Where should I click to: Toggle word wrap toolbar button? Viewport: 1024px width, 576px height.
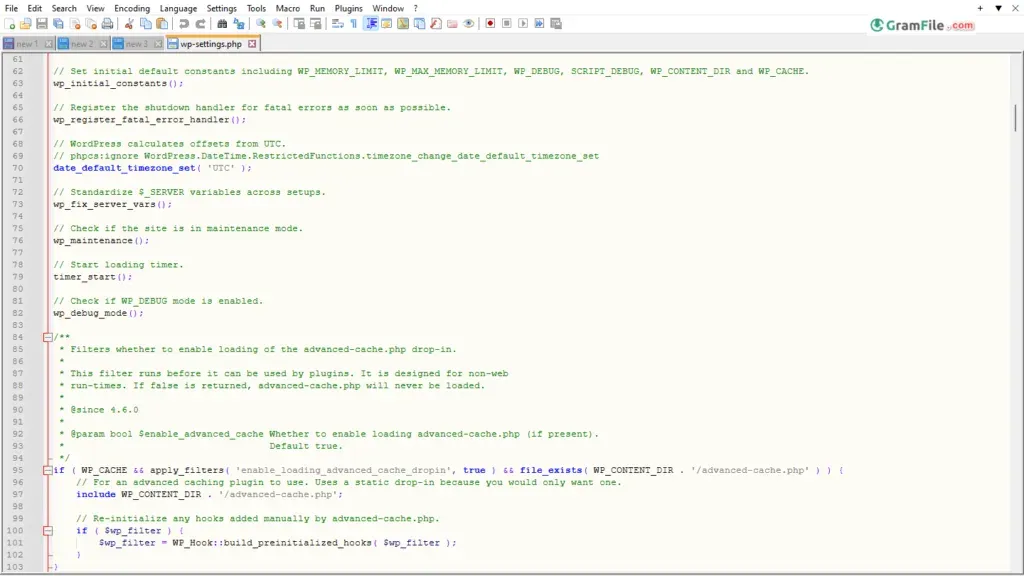pos(338,24)
